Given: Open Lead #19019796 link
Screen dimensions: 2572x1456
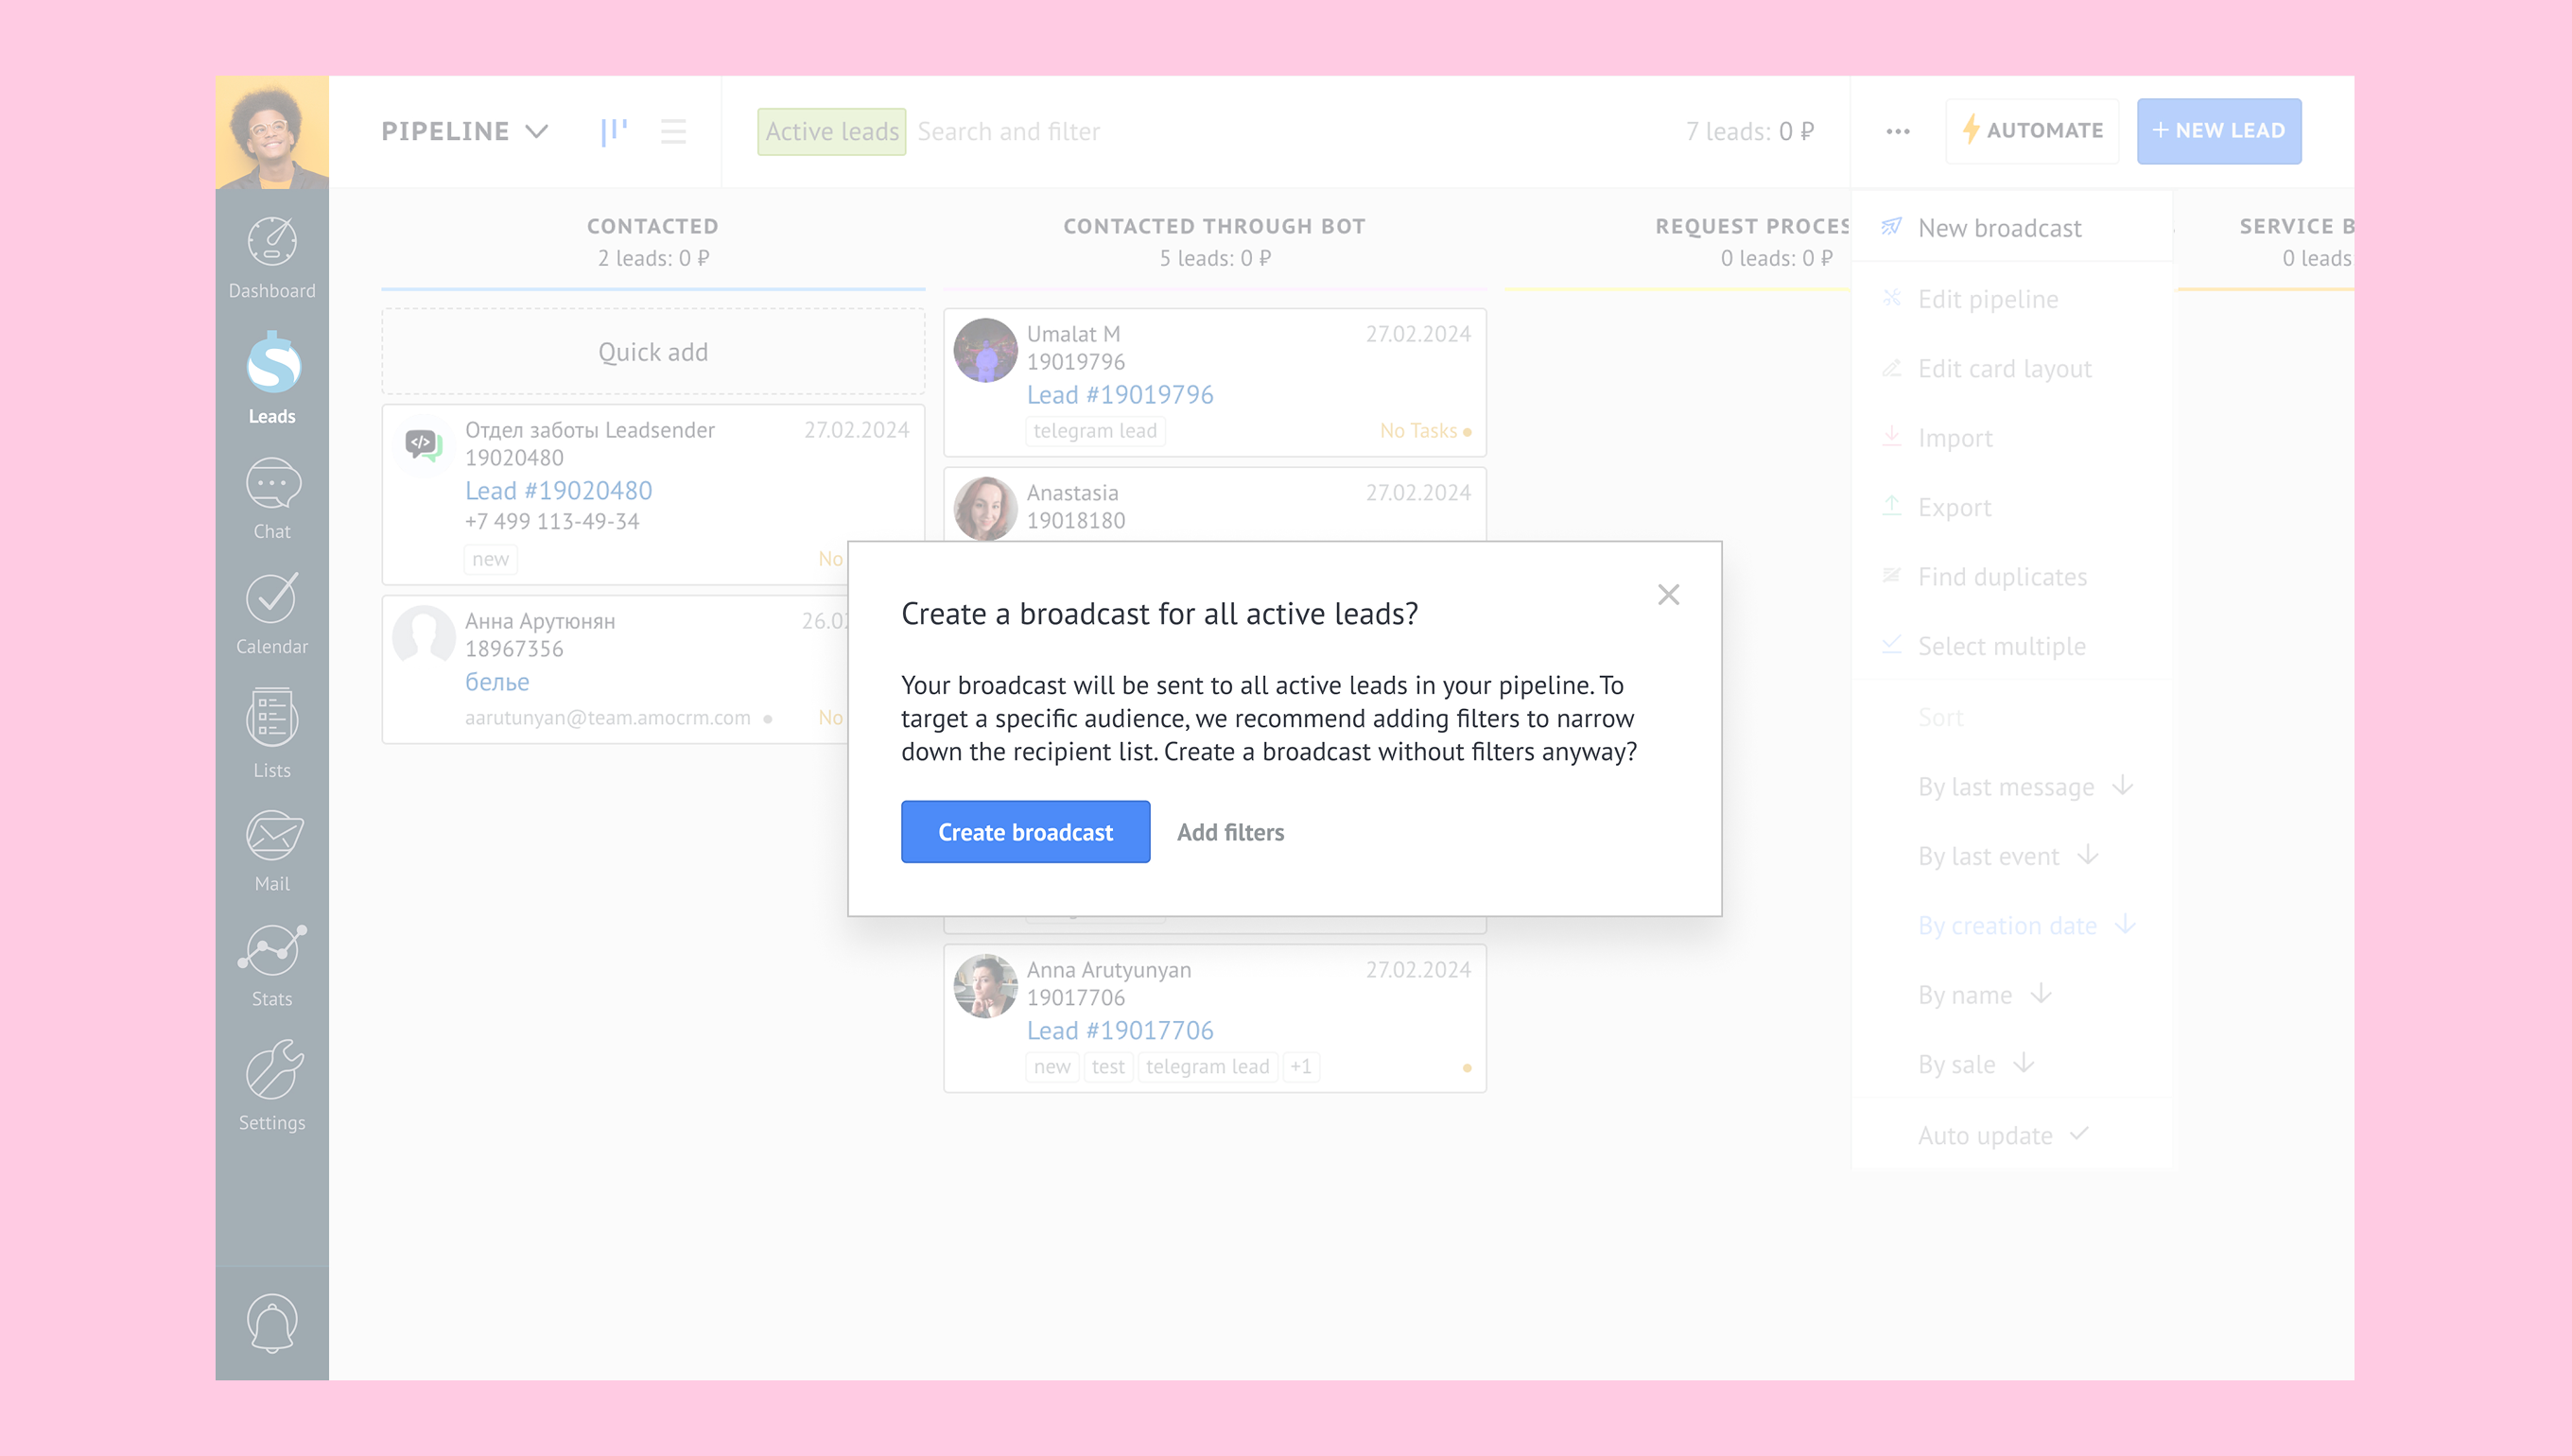Looking at the screenshot, I should 1119,395.
